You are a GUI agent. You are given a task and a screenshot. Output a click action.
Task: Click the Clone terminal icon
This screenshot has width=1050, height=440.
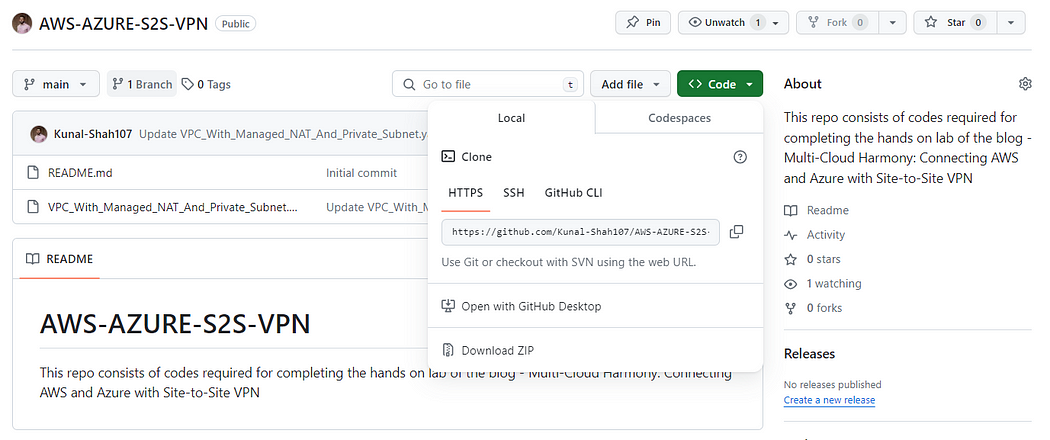click(x=448, y=157)
